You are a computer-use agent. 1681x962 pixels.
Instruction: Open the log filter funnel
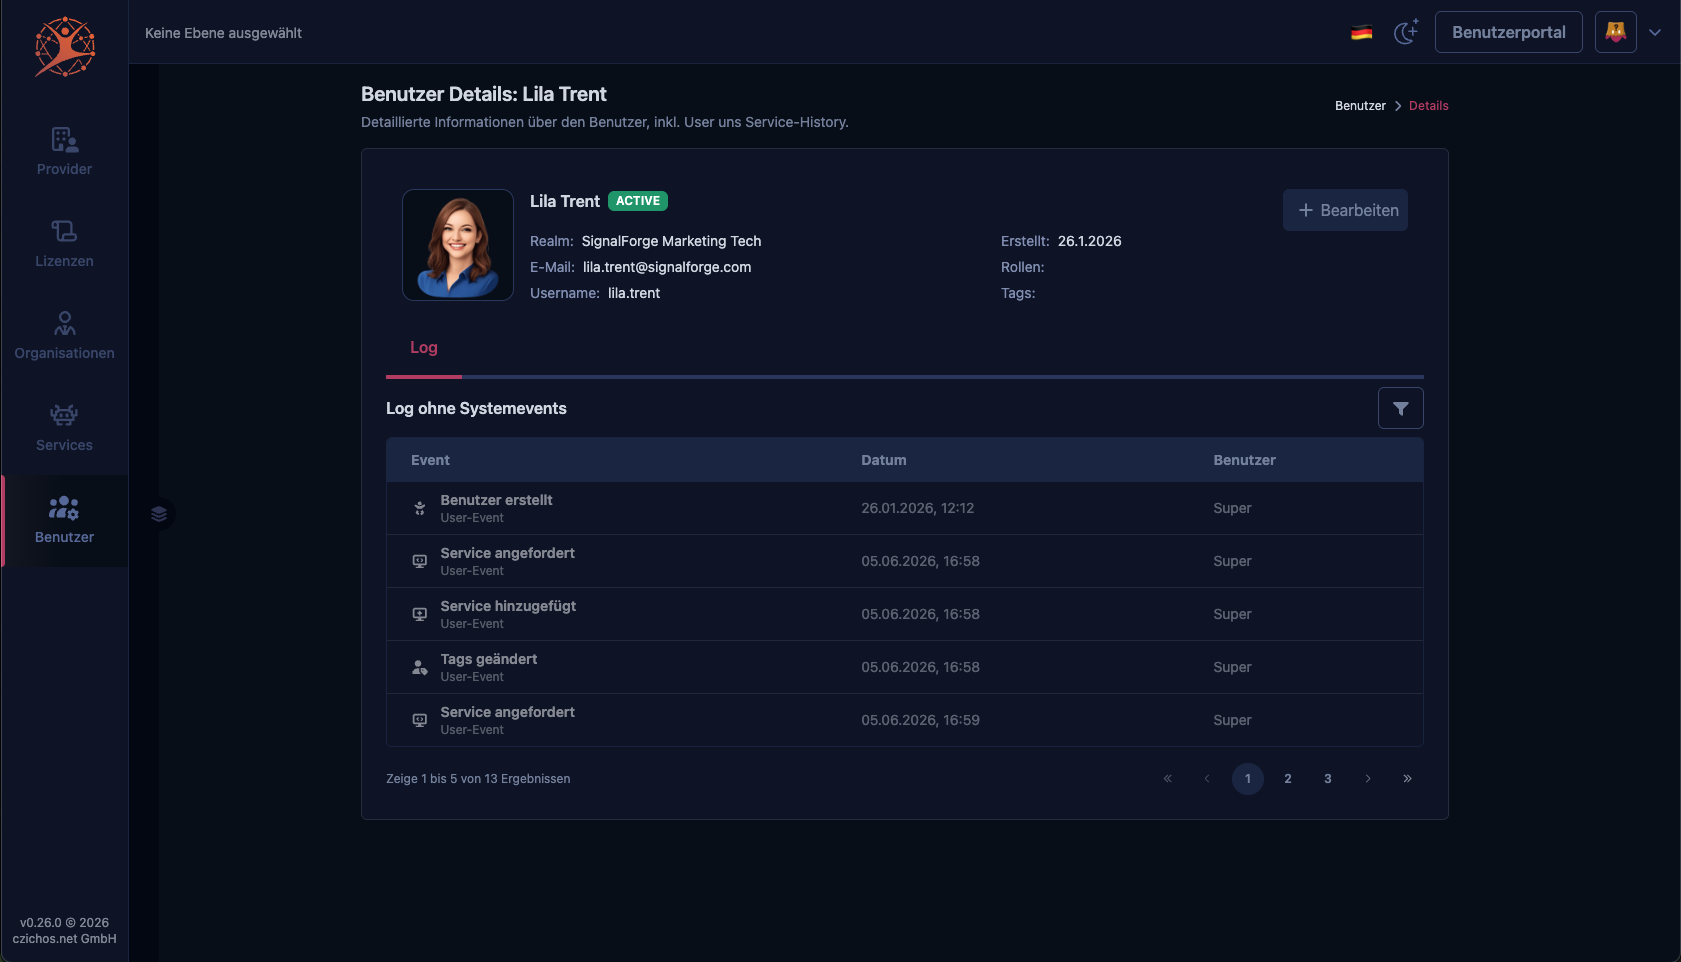(x=1401, y=408)
